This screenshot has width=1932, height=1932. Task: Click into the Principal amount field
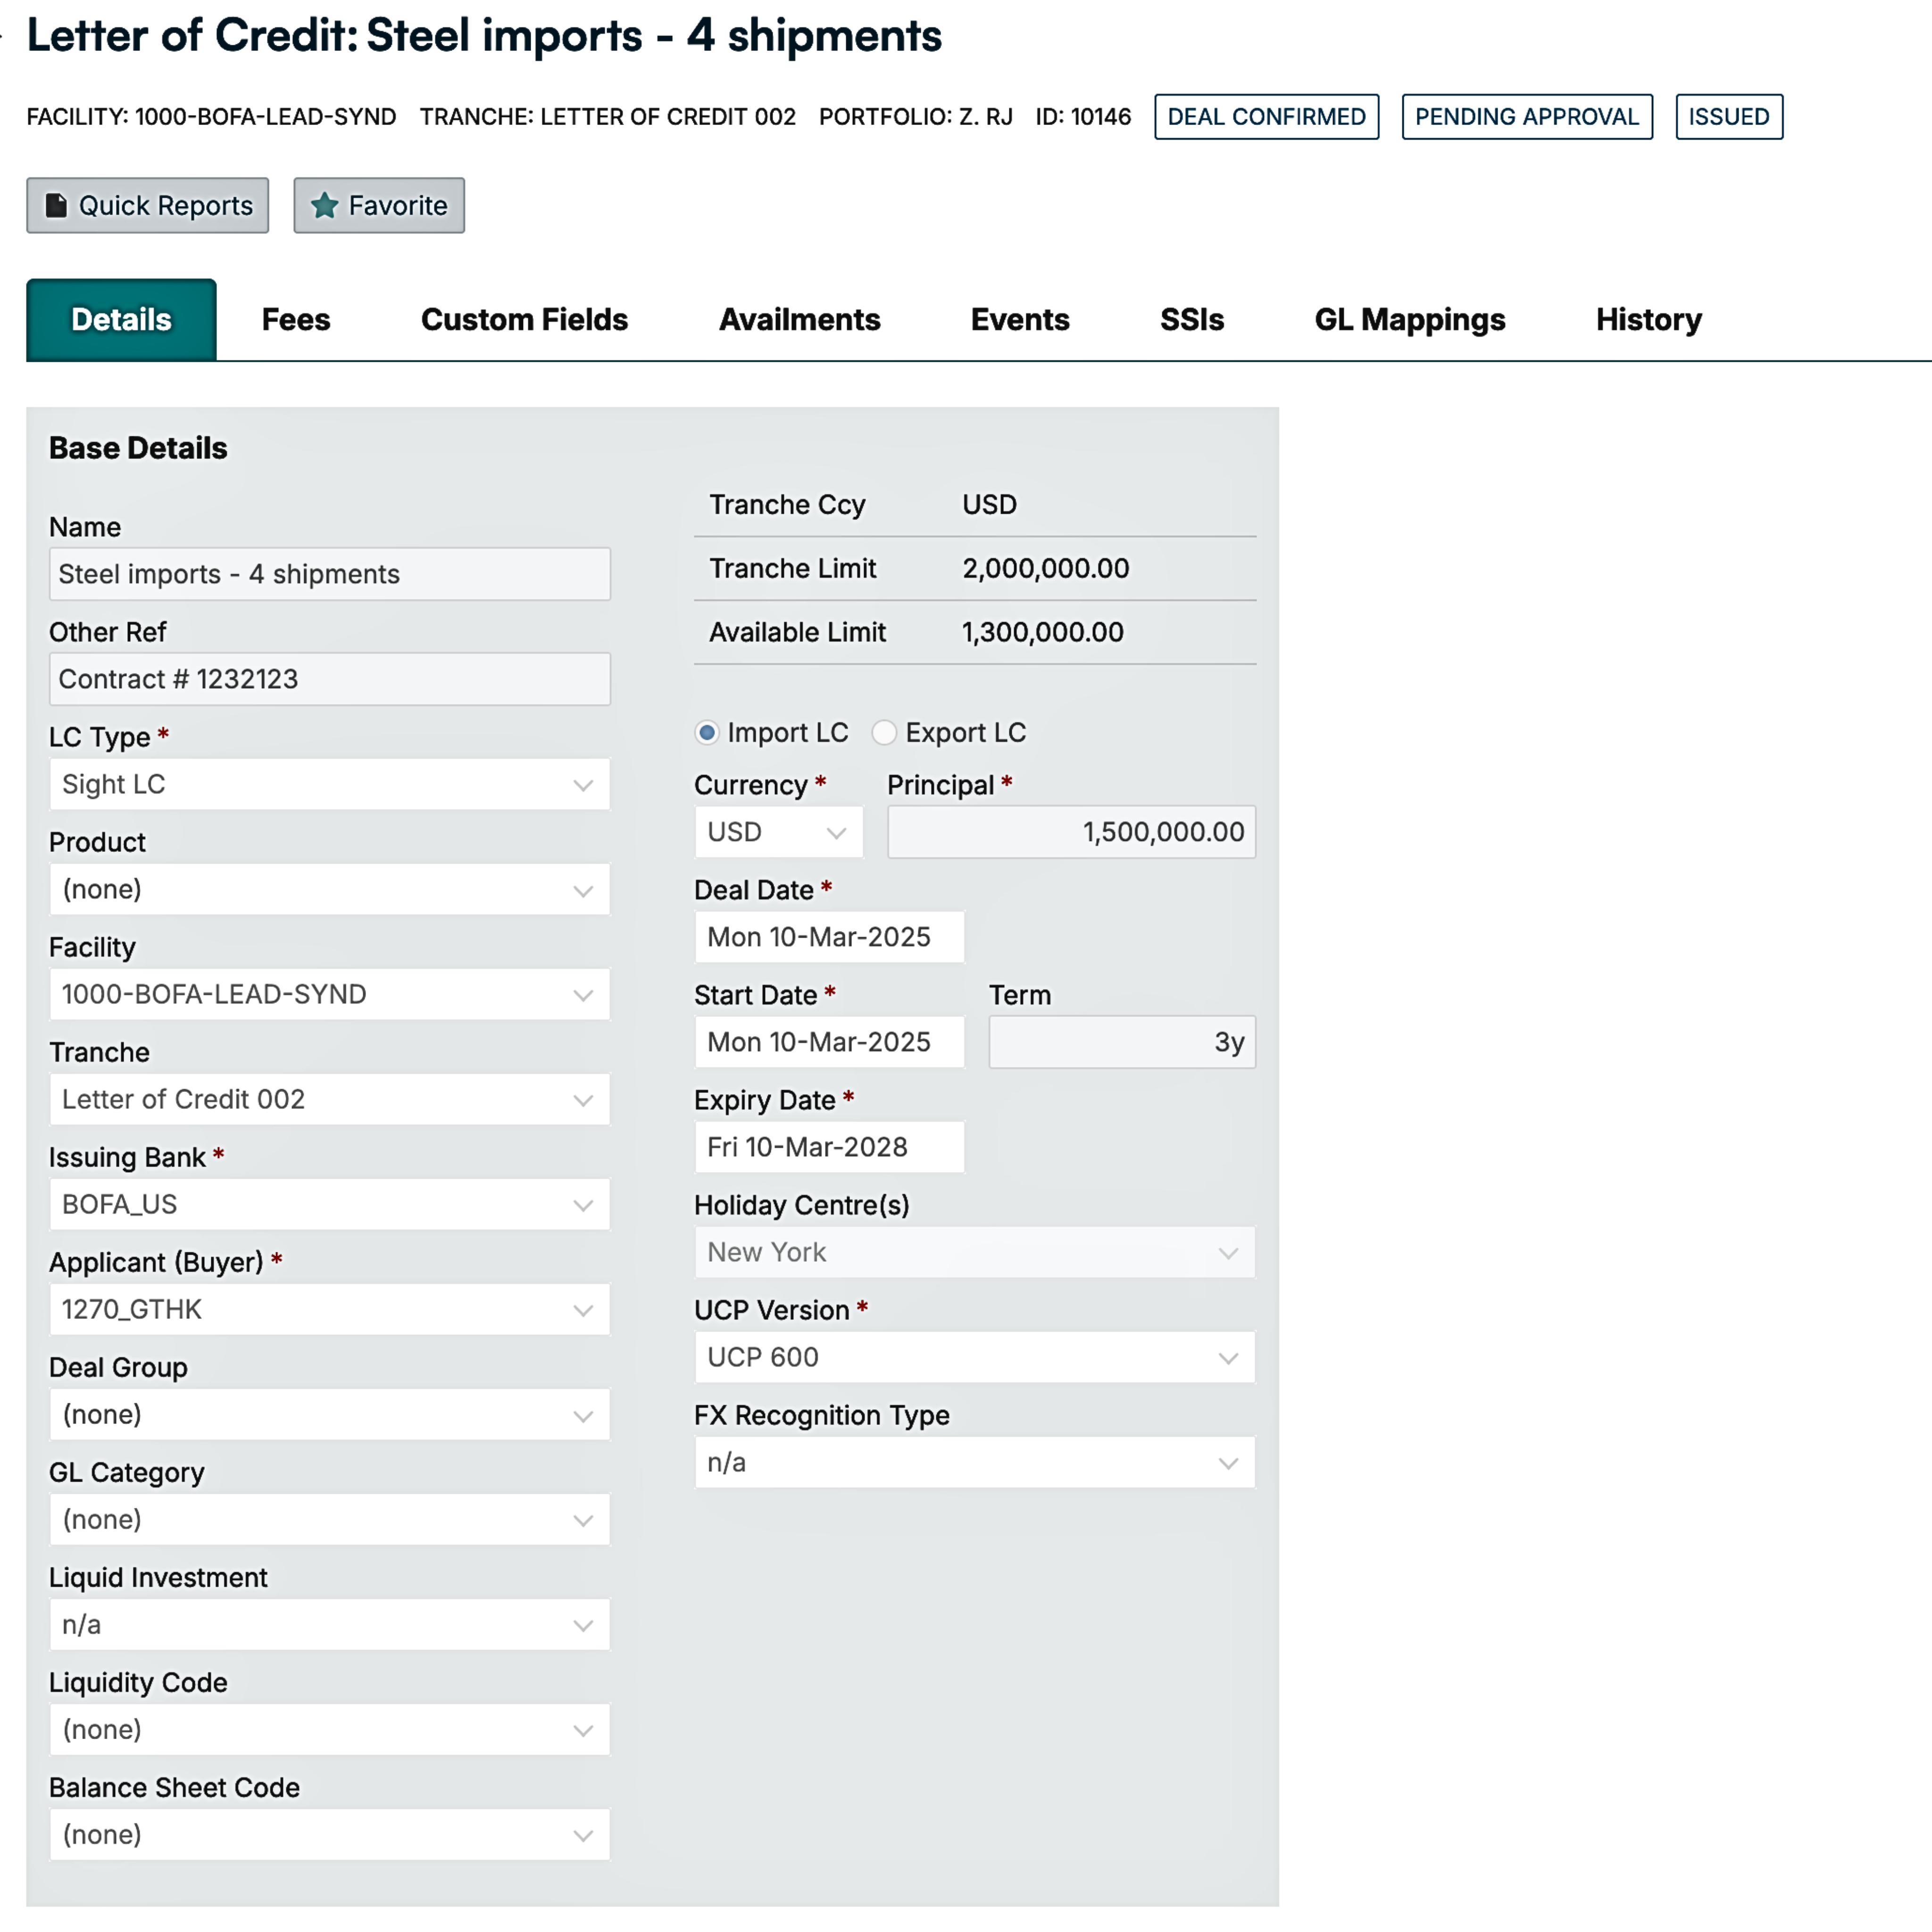(x=1071, y=832)
